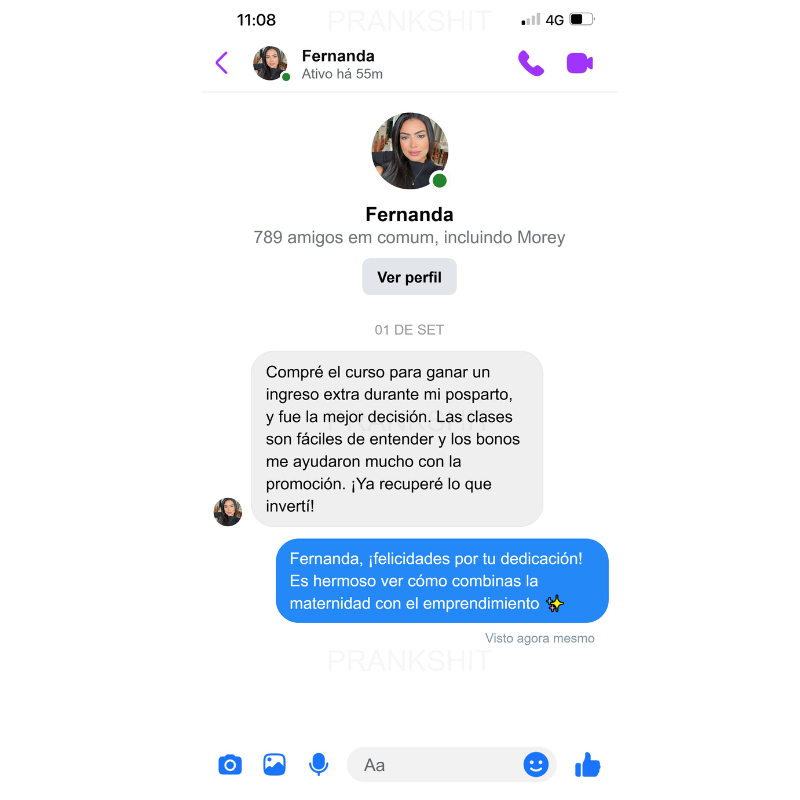Select the blue felicidades reply bubble
Screen dimensions: 800x800
click(442, 581)
